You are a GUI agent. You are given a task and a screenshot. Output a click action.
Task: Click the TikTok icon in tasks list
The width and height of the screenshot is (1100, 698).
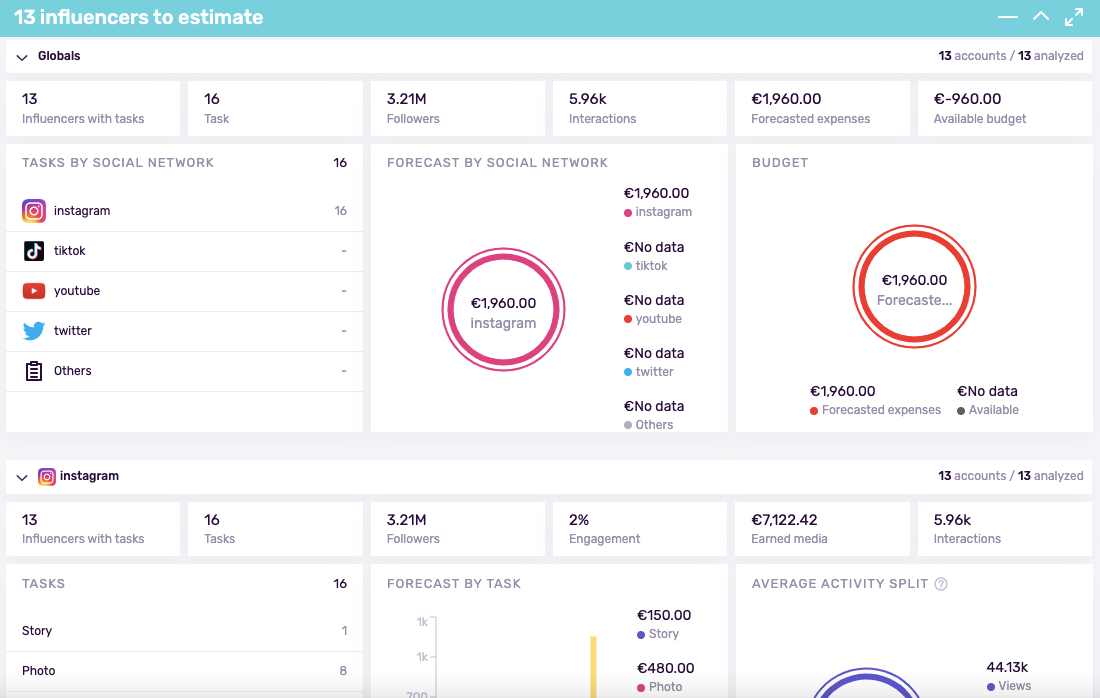[34, 251]
